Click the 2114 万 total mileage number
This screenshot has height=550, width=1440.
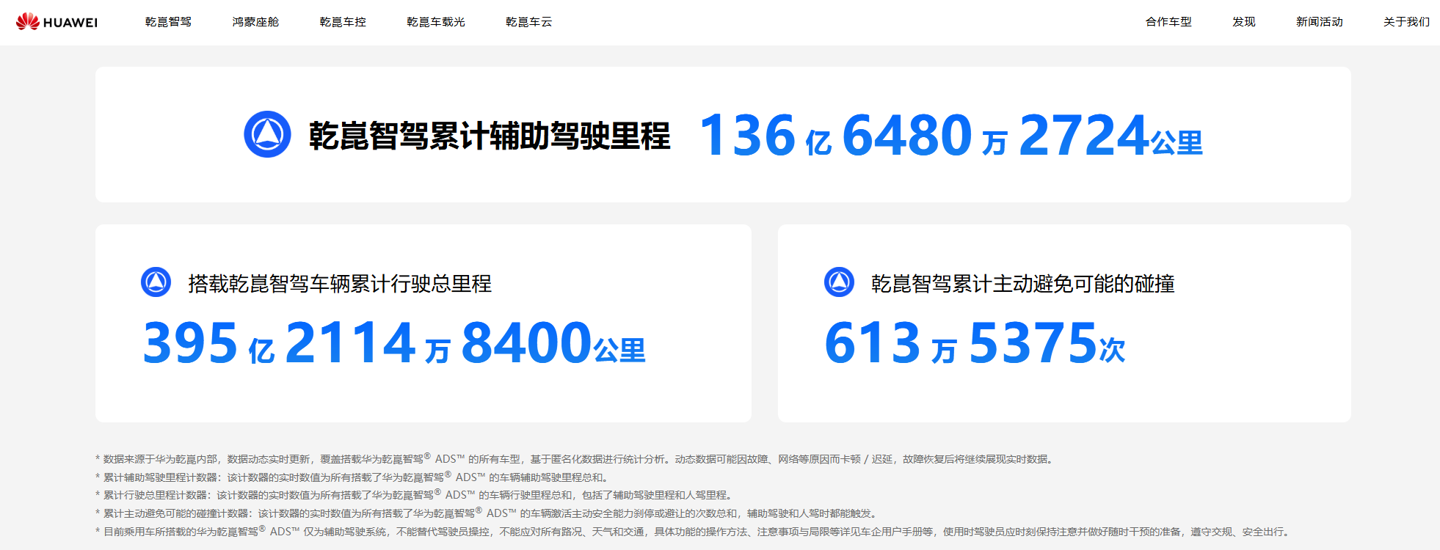[368, 343]
